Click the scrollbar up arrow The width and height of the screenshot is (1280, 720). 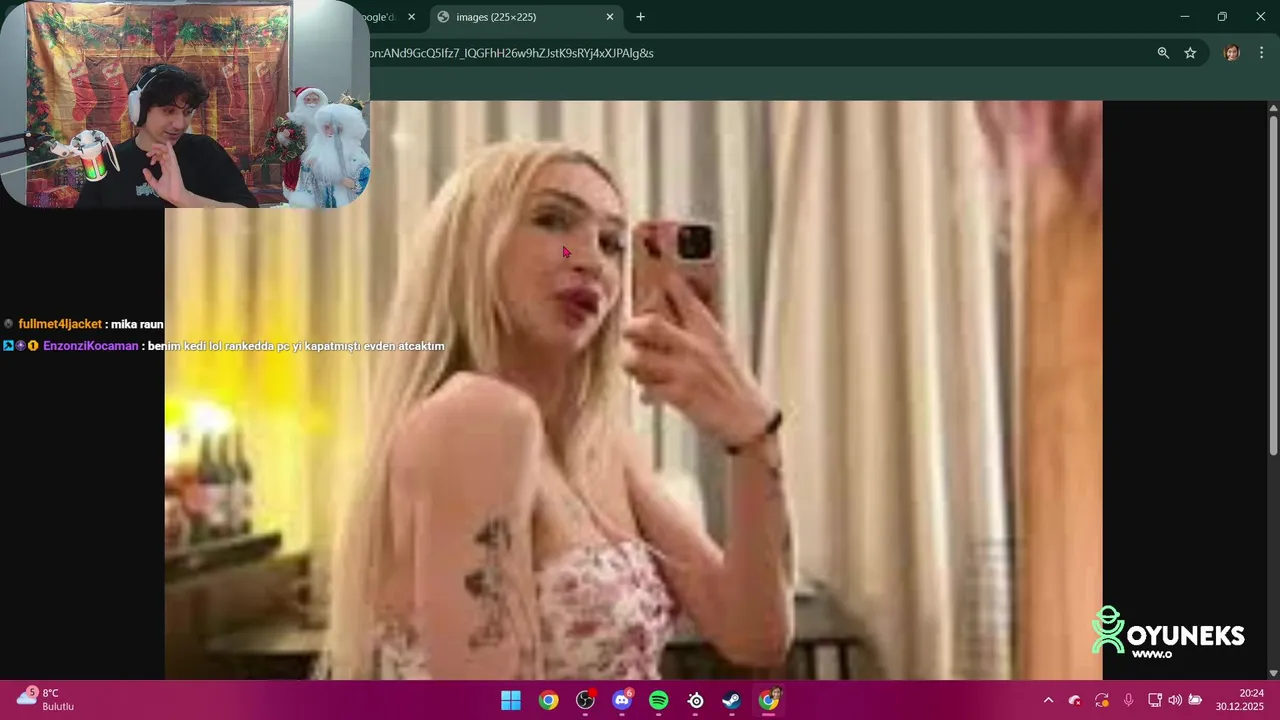[1273, 107]
